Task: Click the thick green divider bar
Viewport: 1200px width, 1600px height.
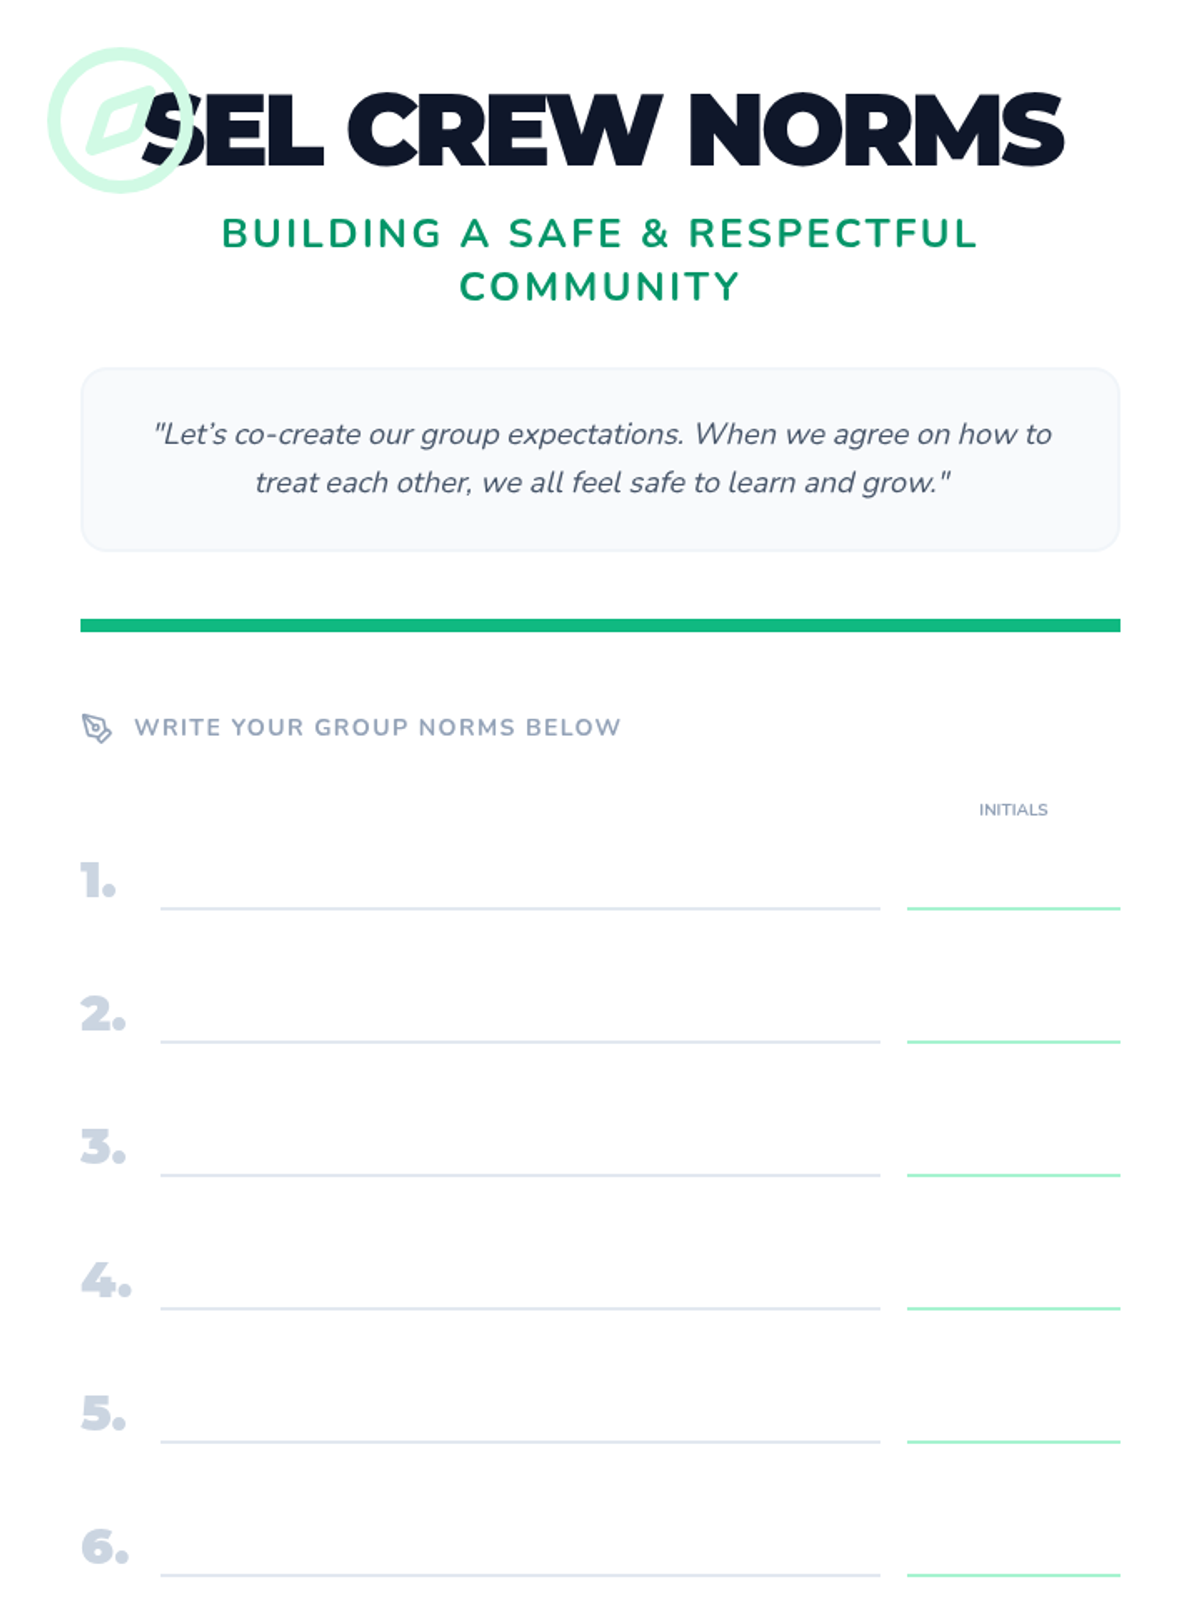Action: (x=600, y=626)
